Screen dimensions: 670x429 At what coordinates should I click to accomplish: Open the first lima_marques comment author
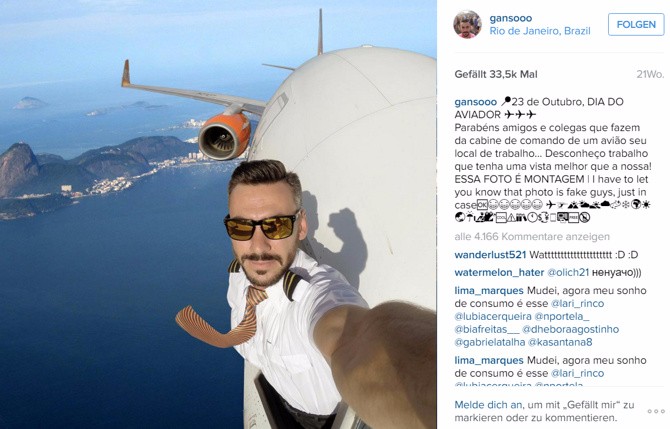[489, 291]
